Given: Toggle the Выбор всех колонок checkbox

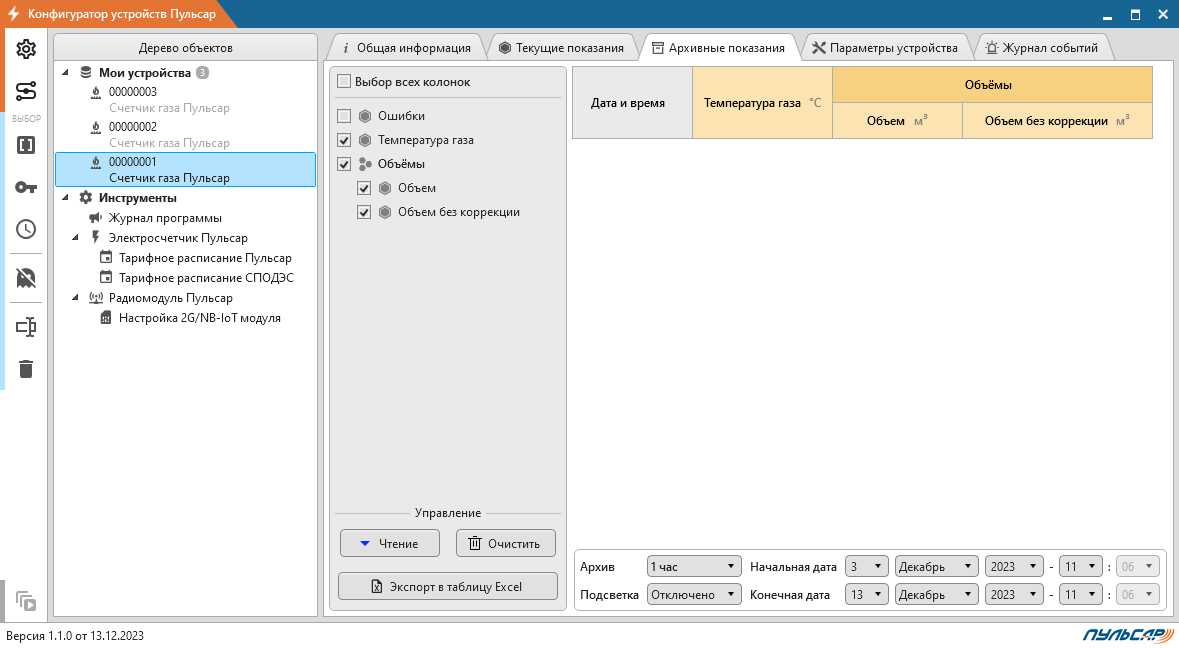Looking at the screenshot, I should click(344, 81).
